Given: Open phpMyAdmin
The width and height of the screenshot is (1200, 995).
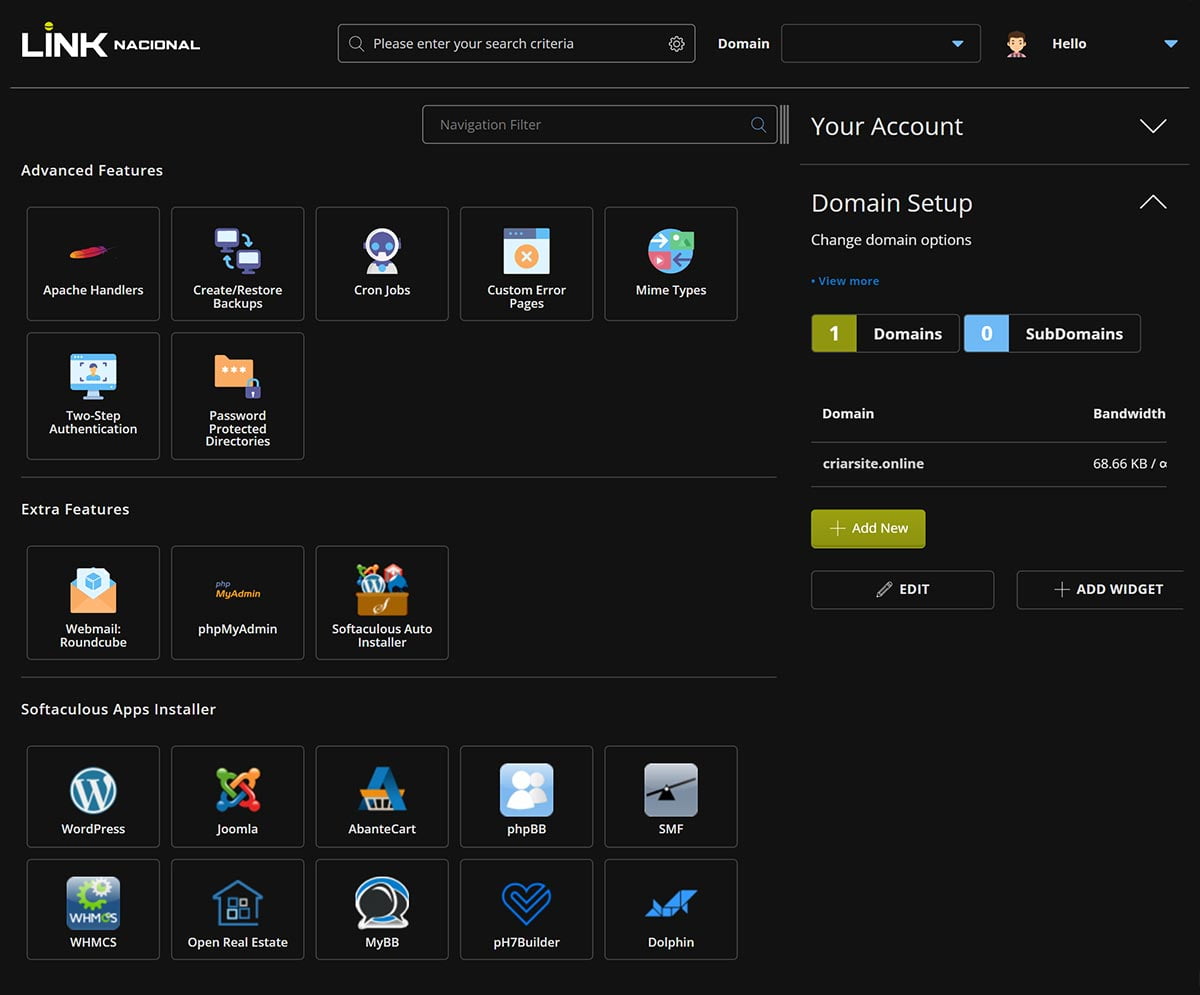Looking at the screenshot, I should (237, 603).
